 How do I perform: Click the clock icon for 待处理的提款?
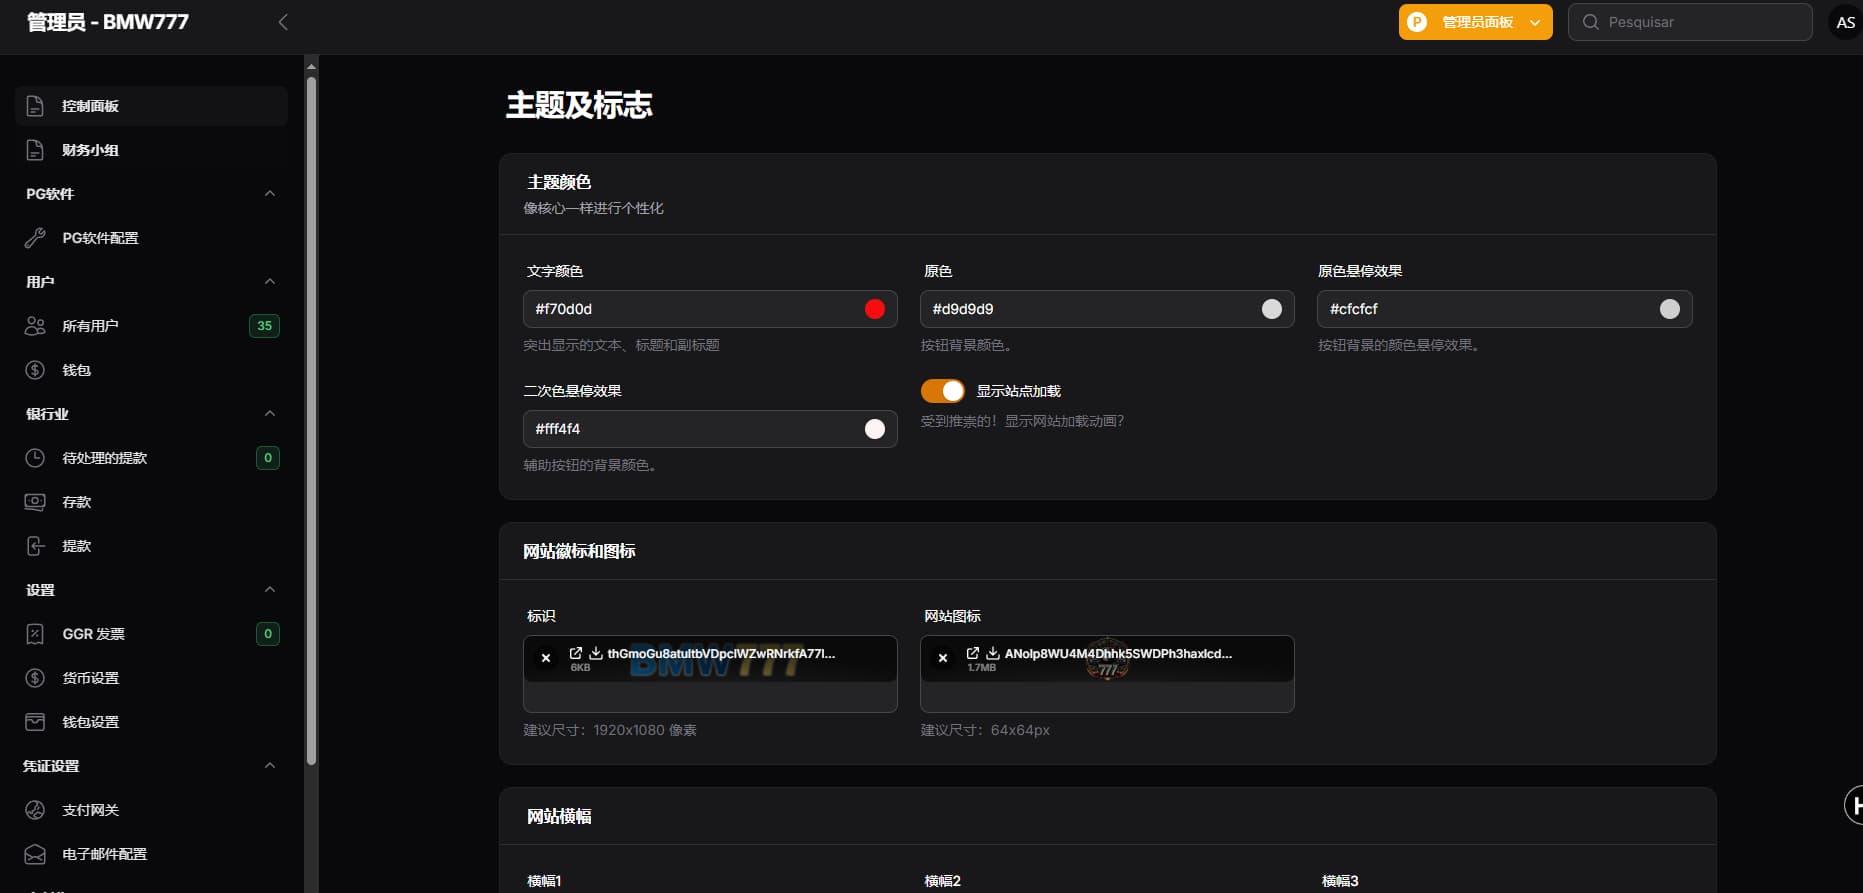point(35,458)
